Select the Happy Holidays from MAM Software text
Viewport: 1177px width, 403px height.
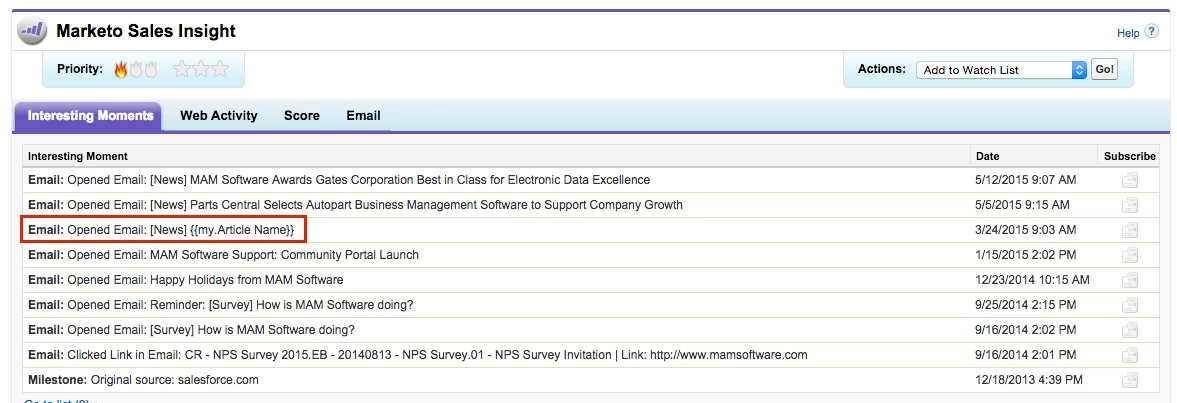pos(185,280)
